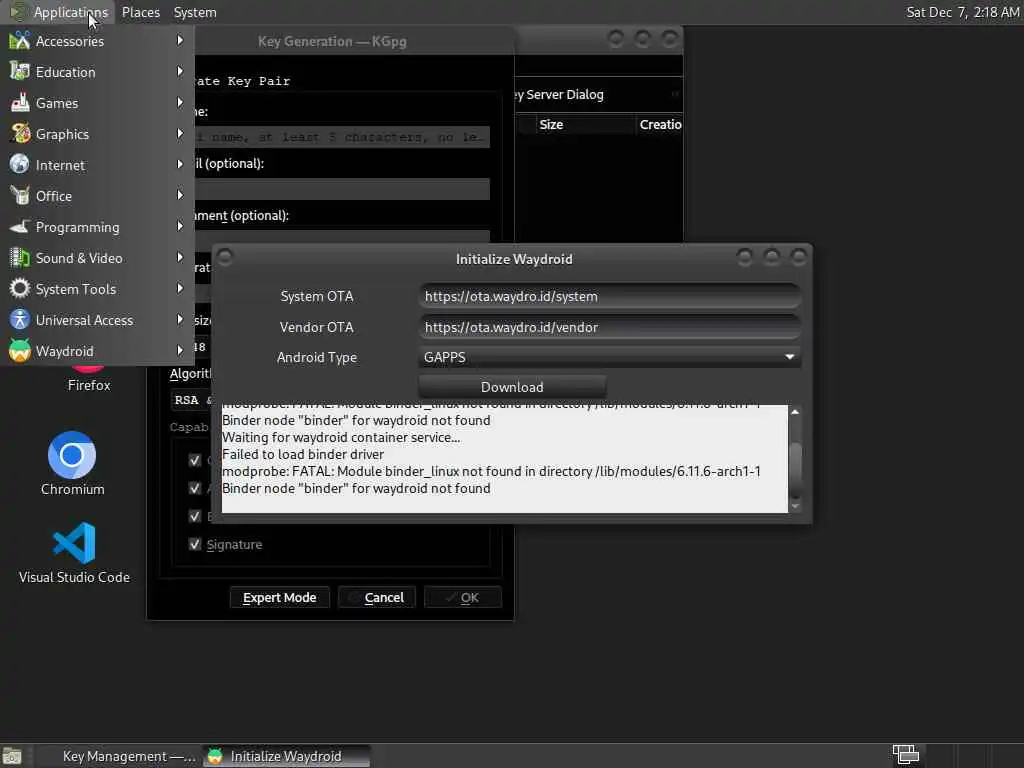The width and height of the screenshot is (1024, 768).
Task: Switch to Initialize Waydroid taskbar entry
Action: (285, 756)
